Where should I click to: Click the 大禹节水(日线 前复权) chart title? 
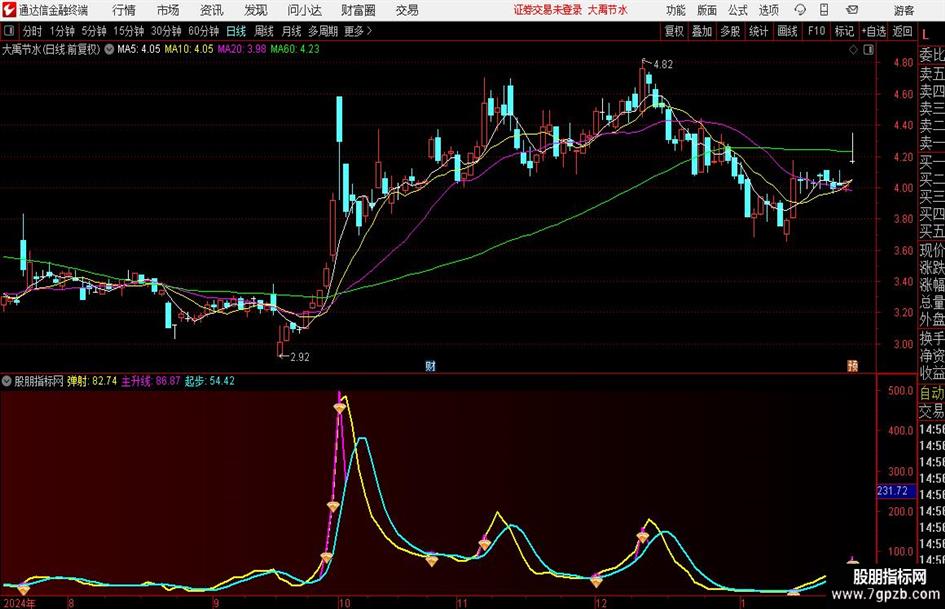(x=51, y=49)
